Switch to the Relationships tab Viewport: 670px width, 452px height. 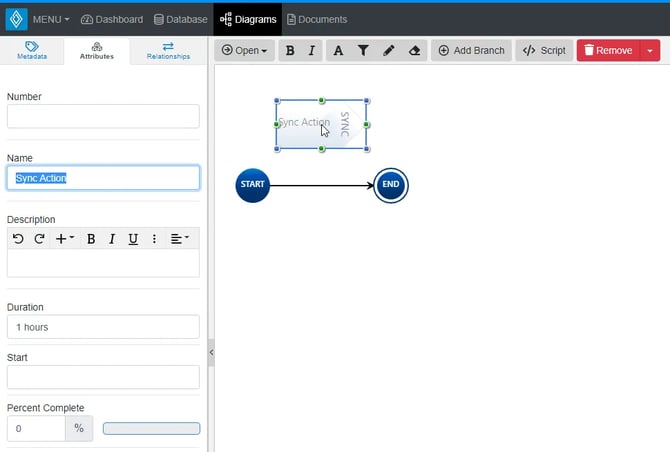tap(168, 51)
